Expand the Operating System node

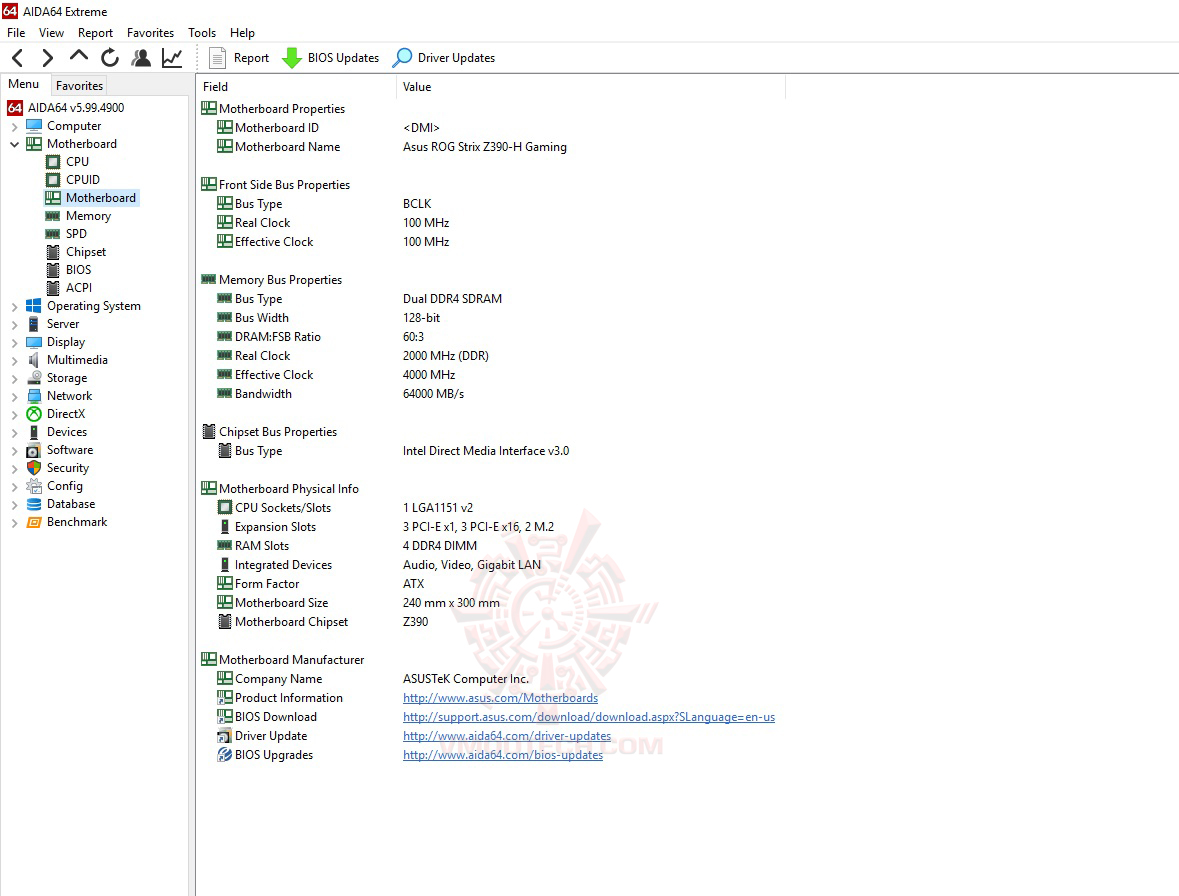coord(14,307)
